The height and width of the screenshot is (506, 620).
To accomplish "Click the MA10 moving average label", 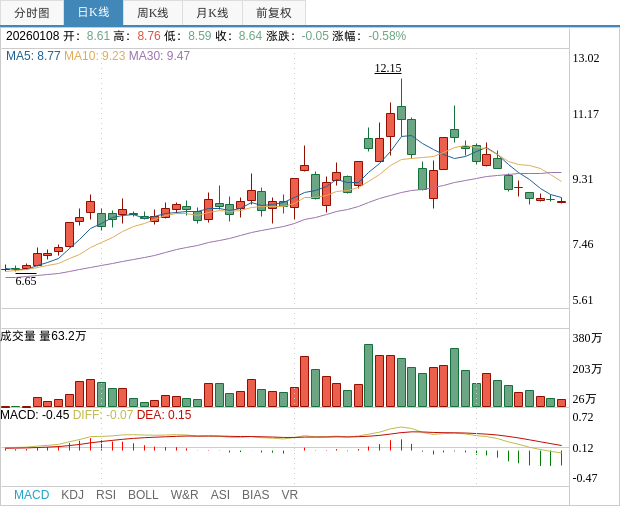I will [95, 56].
